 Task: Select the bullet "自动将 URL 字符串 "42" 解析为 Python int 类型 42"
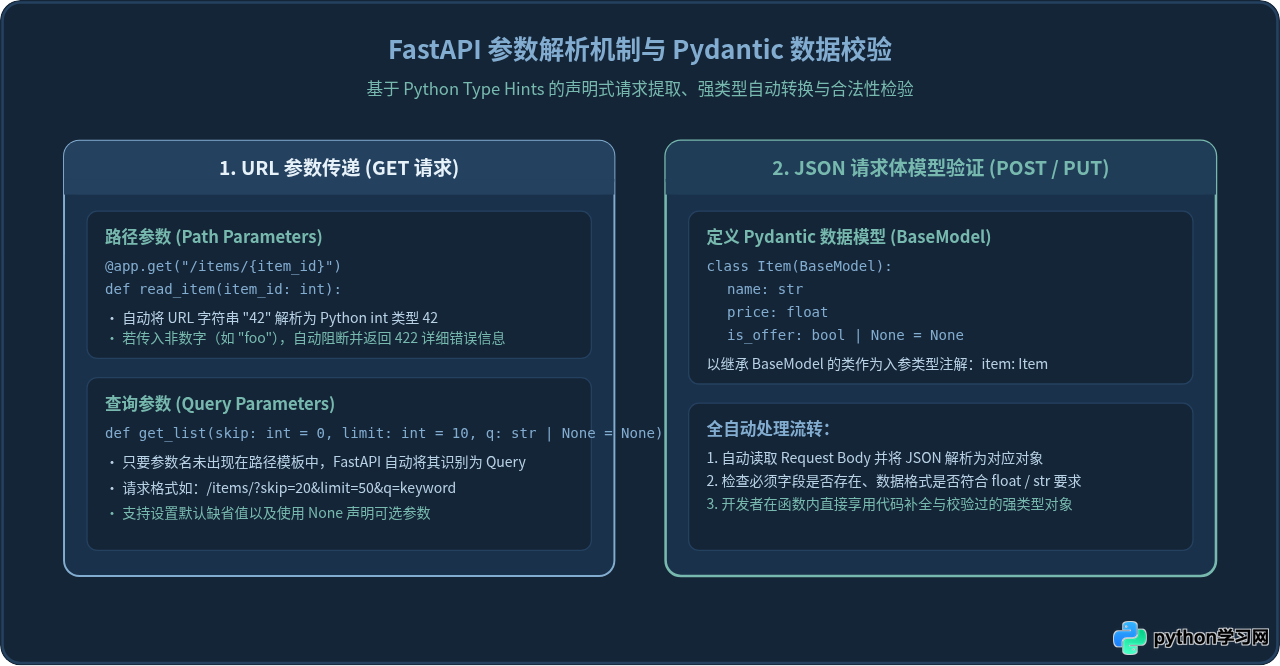click(x=272, y=318)
